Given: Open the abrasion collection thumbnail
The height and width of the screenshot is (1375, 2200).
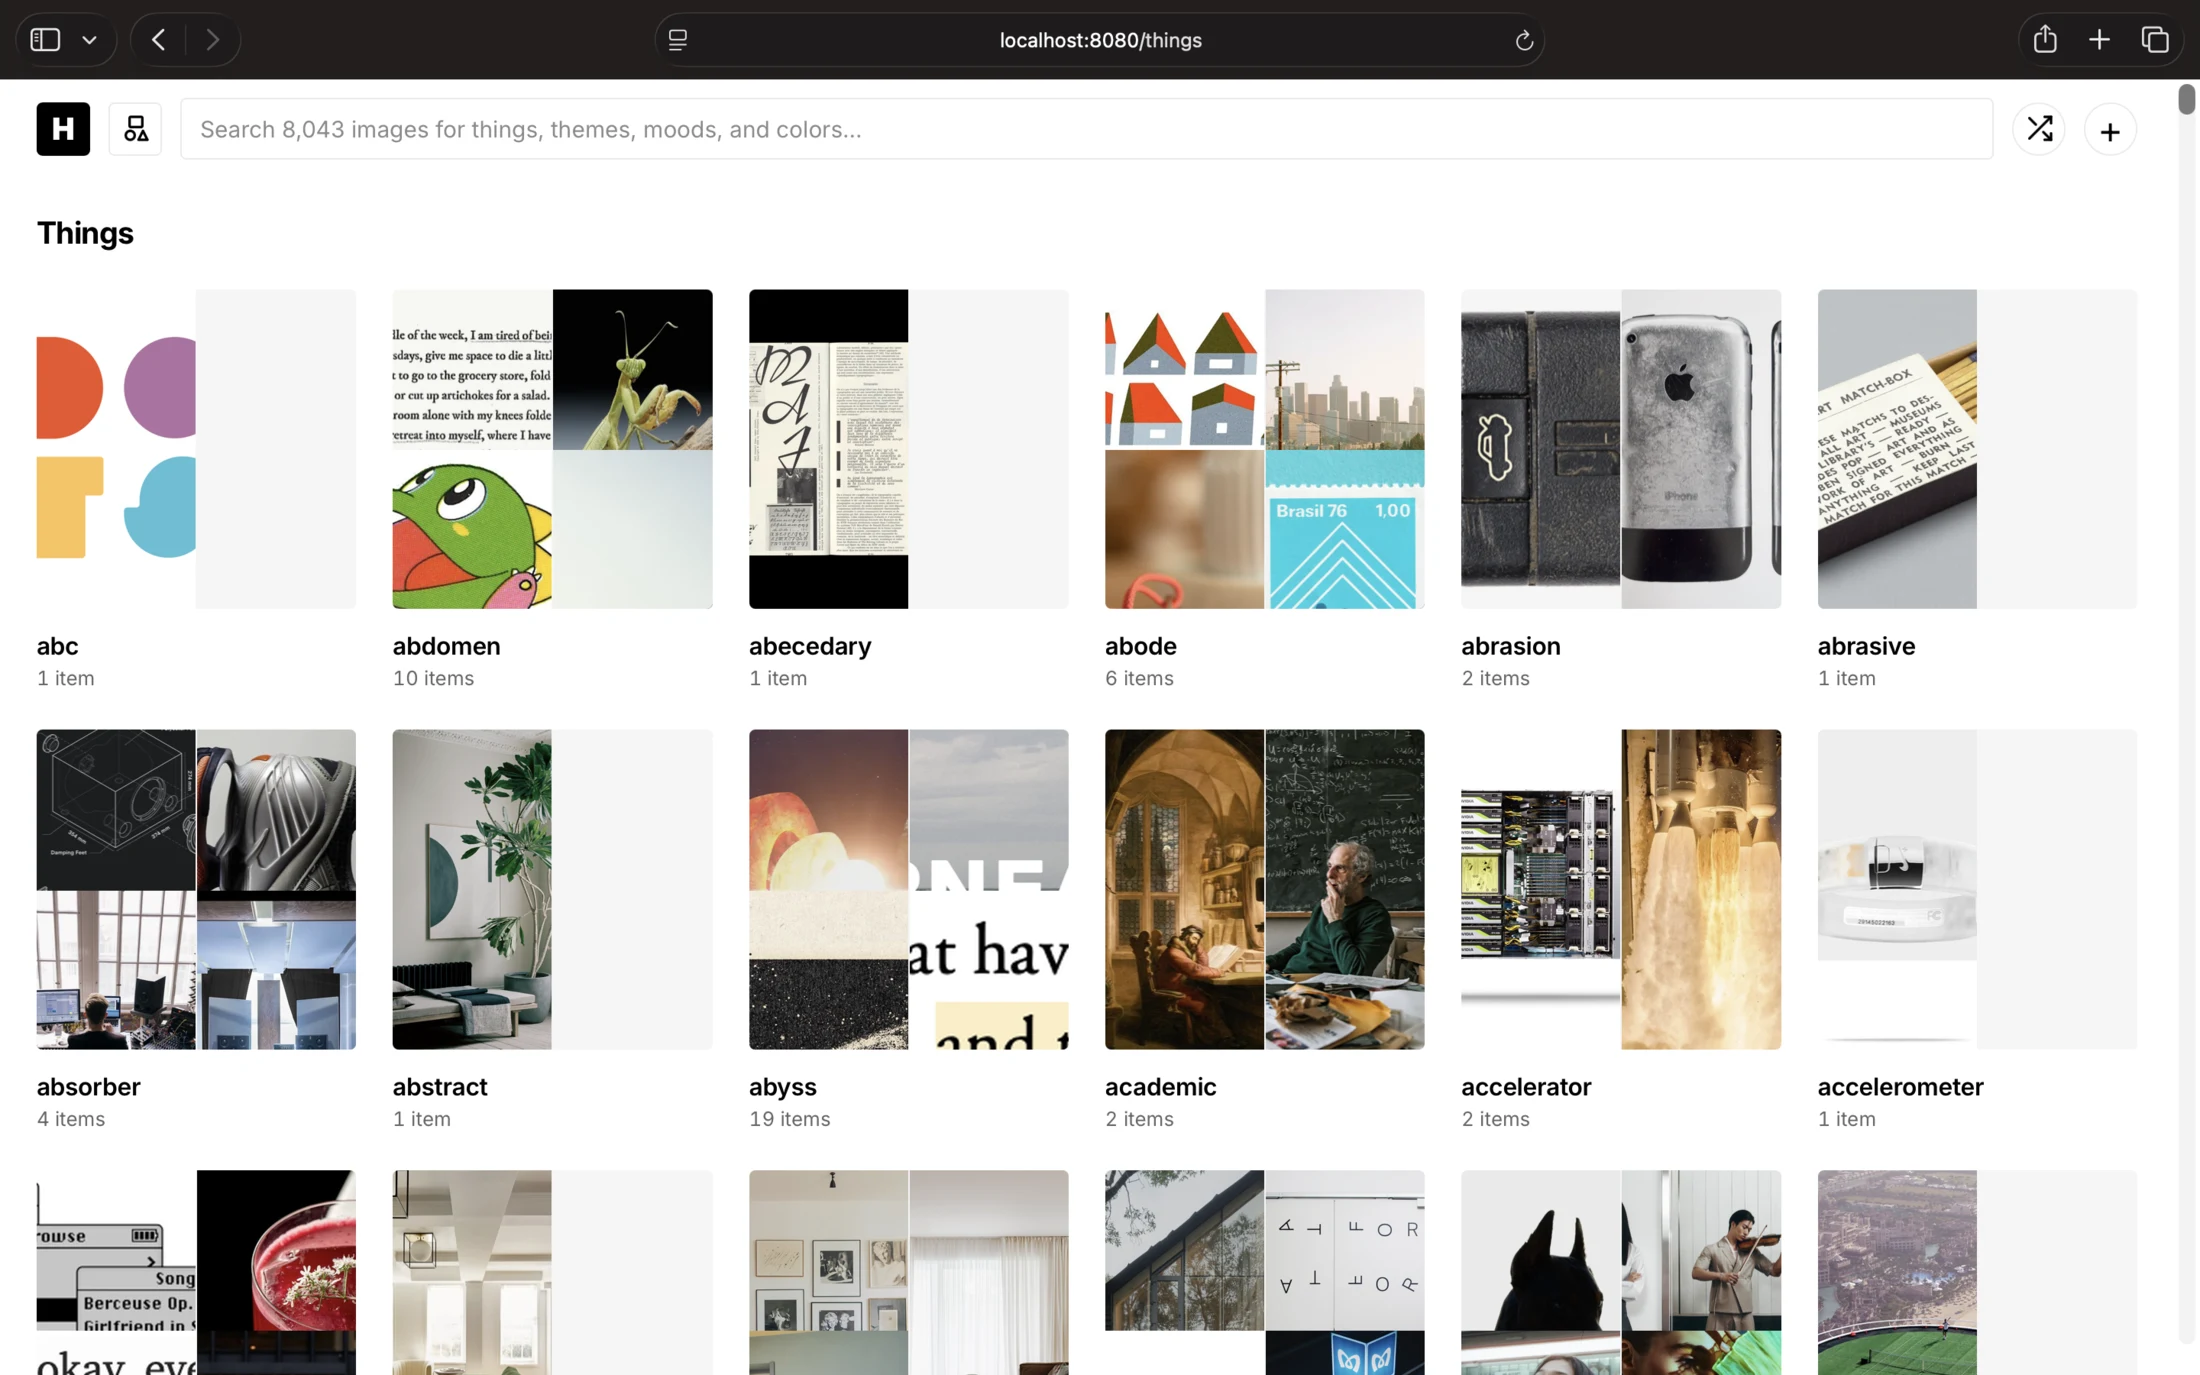Looking at the screenshot, I should tap(1620, 449).
